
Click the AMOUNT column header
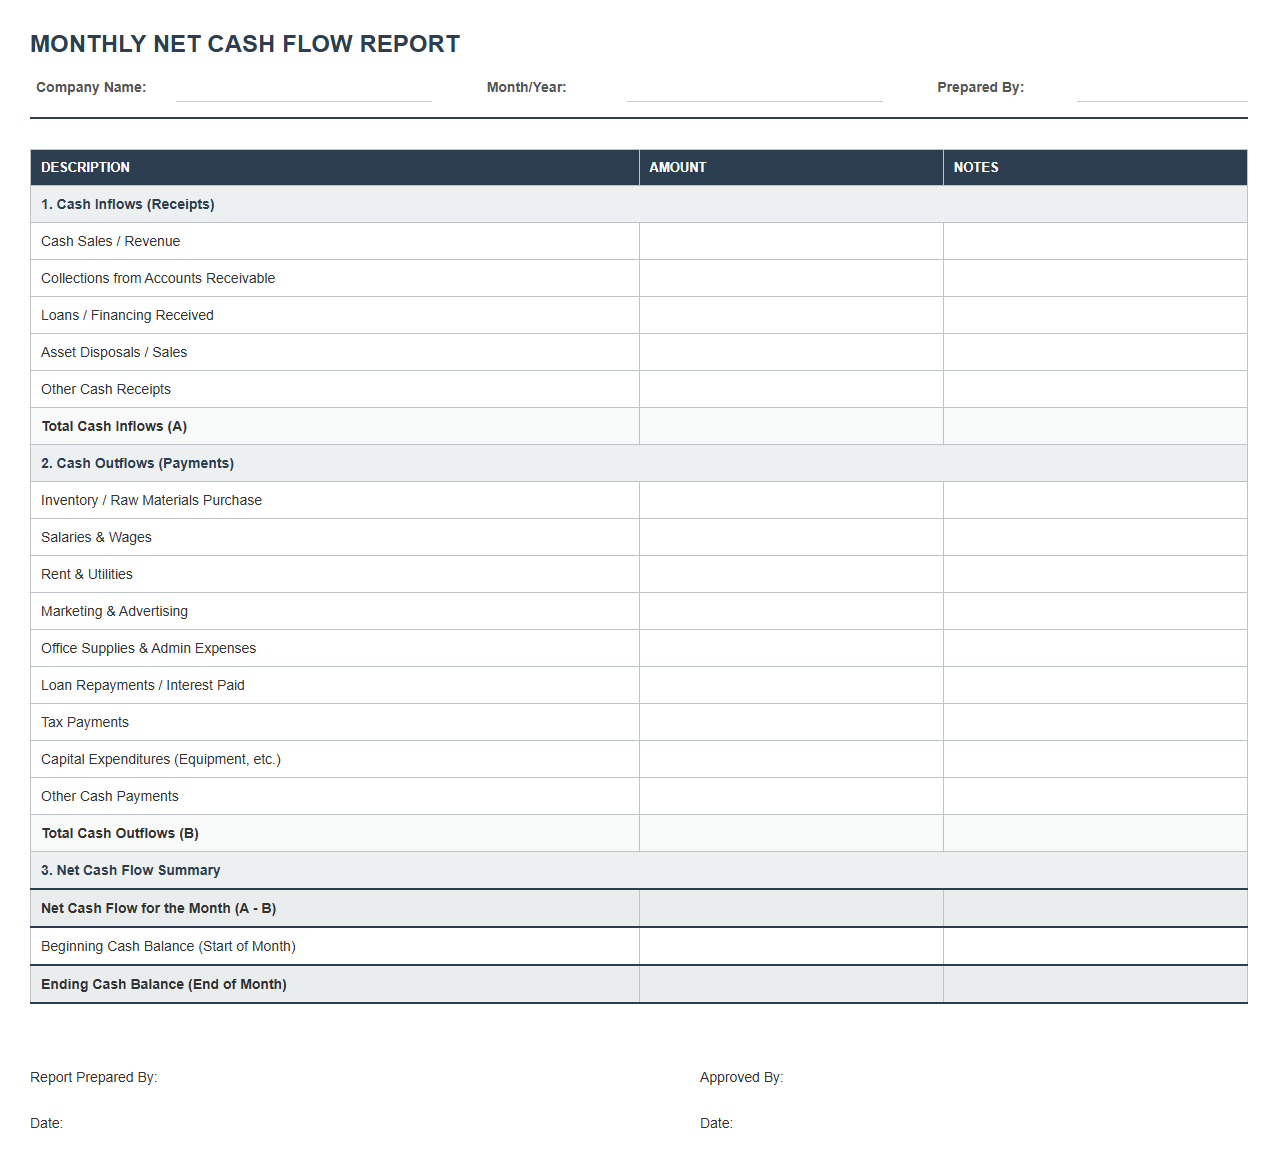tap(791, 167)
